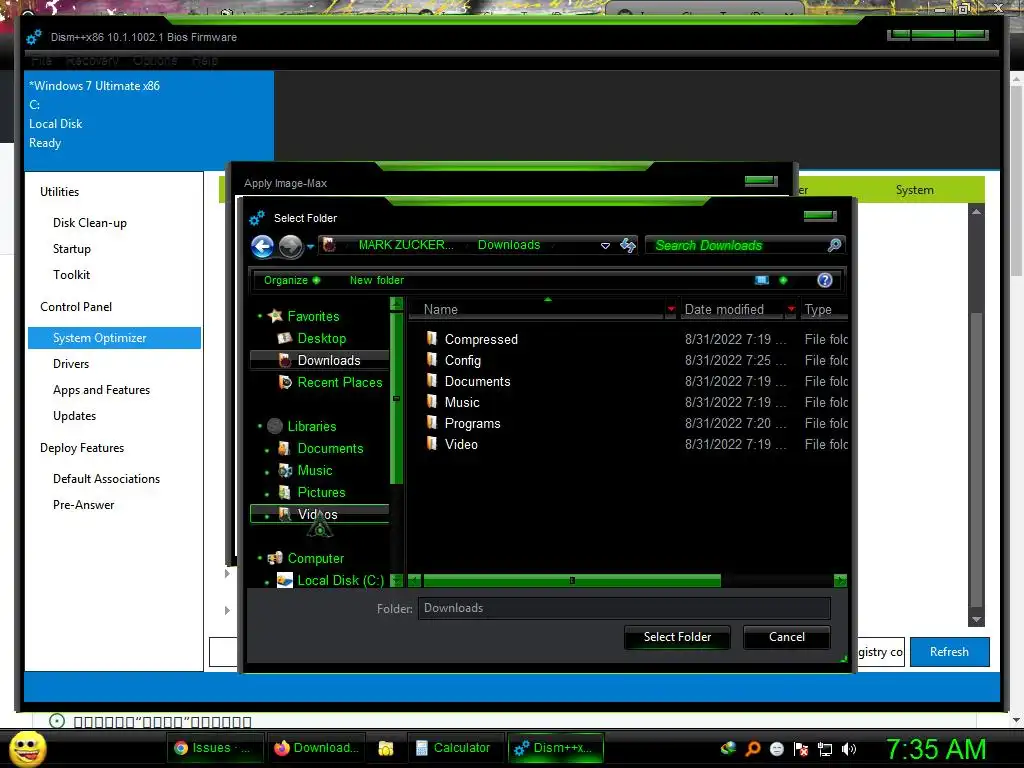This screenshot has width=1024, height=768.
Task: Switch to the System tab in Dism++
Action: pyautogui.click(x=914, y=190)
